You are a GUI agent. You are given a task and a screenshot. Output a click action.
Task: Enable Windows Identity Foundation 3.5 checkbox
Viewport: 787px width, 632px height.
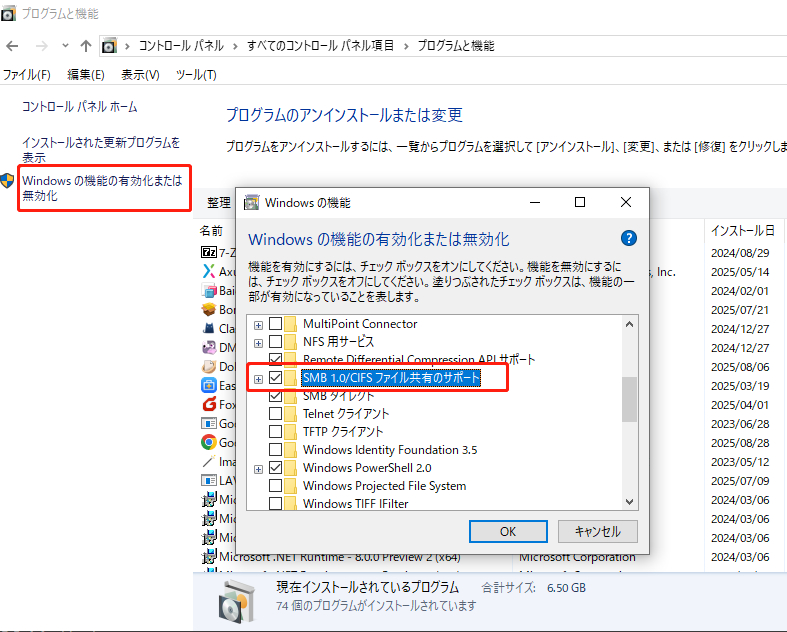tap(276, 449)
